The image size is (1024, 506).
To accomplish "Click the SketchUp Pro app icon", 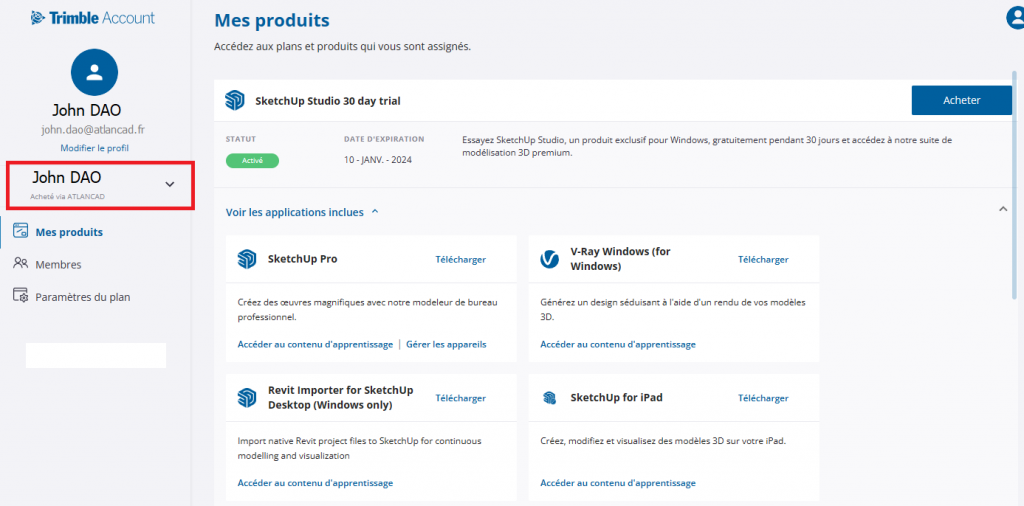I will coord(247,259).
